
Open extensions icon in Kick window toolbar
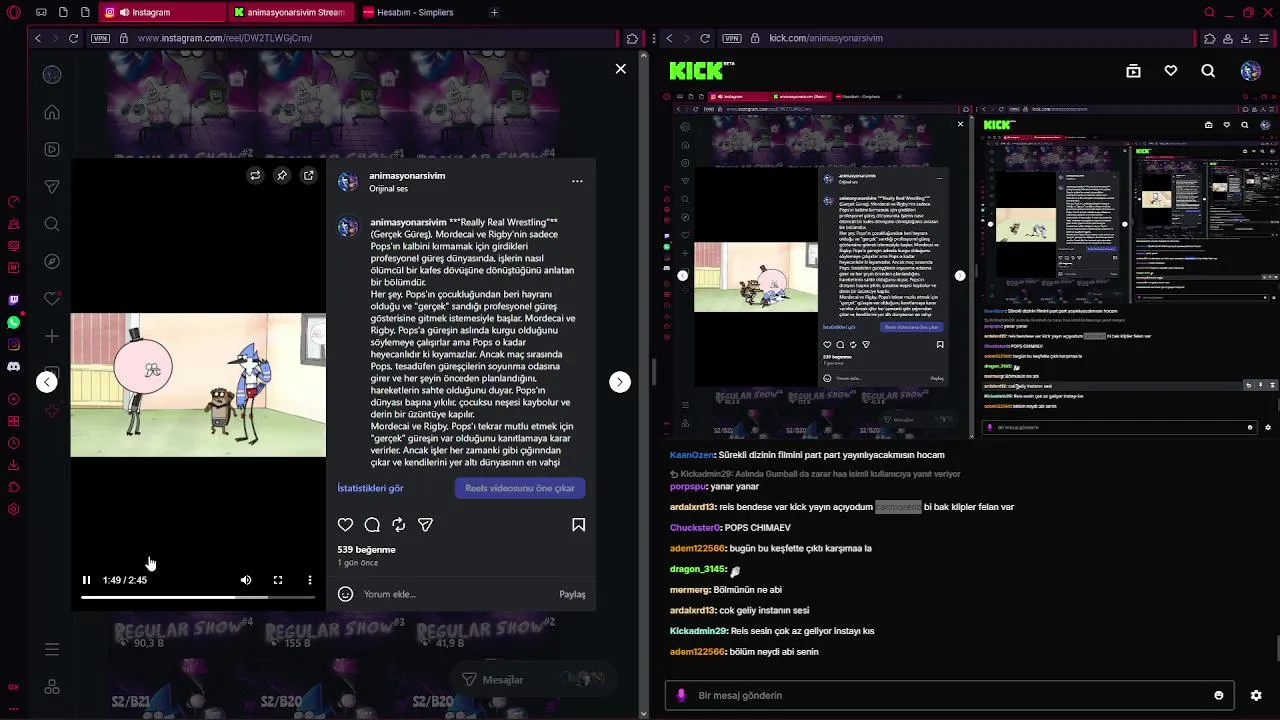(x=1210, y=38)
